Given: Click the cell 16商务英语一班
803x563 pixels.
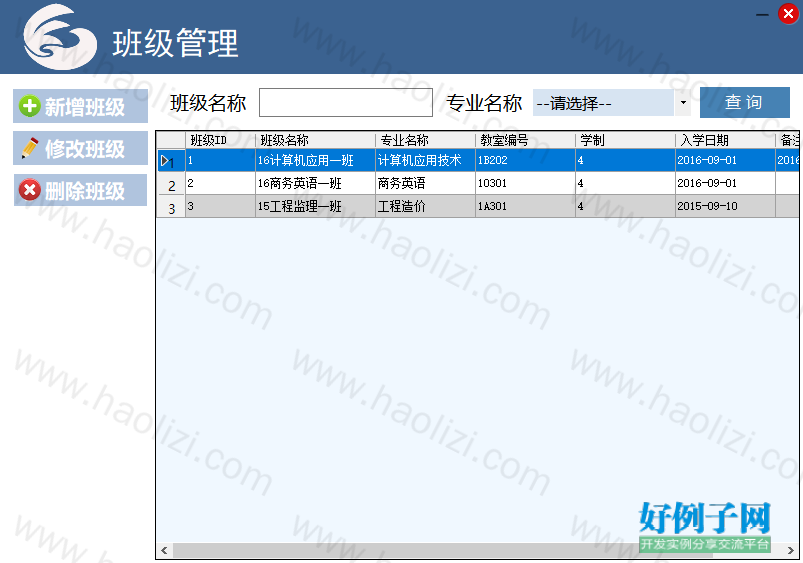Looking at the screenshot, I should pyautogui.click(x=315, y=183).
